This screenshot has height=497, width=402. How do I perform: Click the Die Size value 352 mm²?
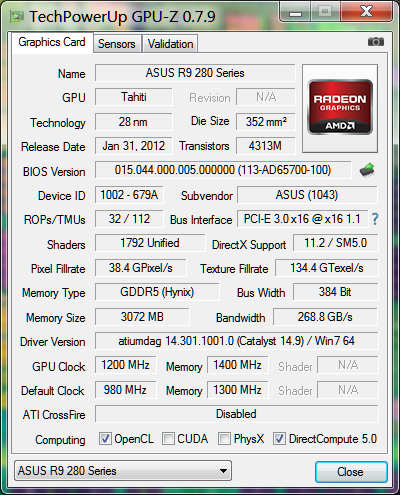(266, 122)
